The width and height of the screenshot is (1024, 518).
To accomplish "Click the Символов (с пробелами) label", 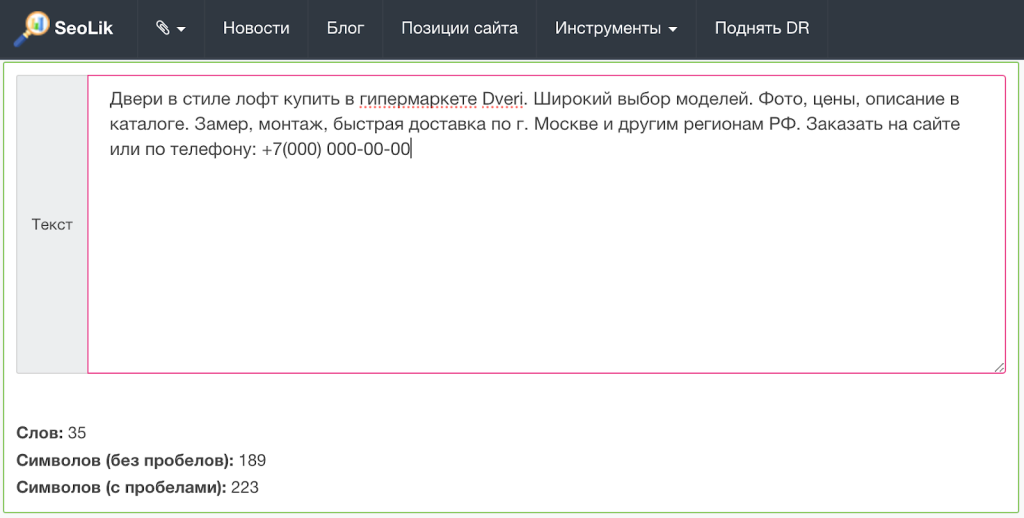I will [x=121, y=487].
